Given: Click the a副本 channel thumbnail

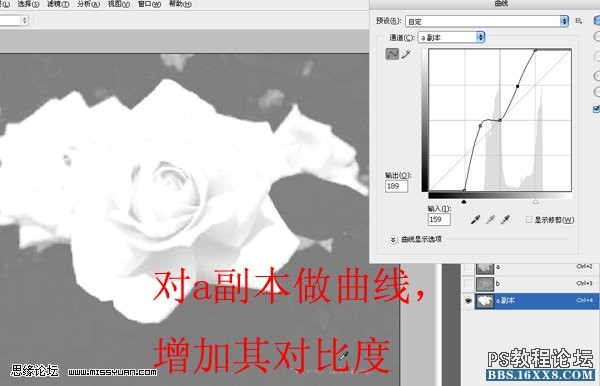Looking at the screenshot, I should (484, 301).
